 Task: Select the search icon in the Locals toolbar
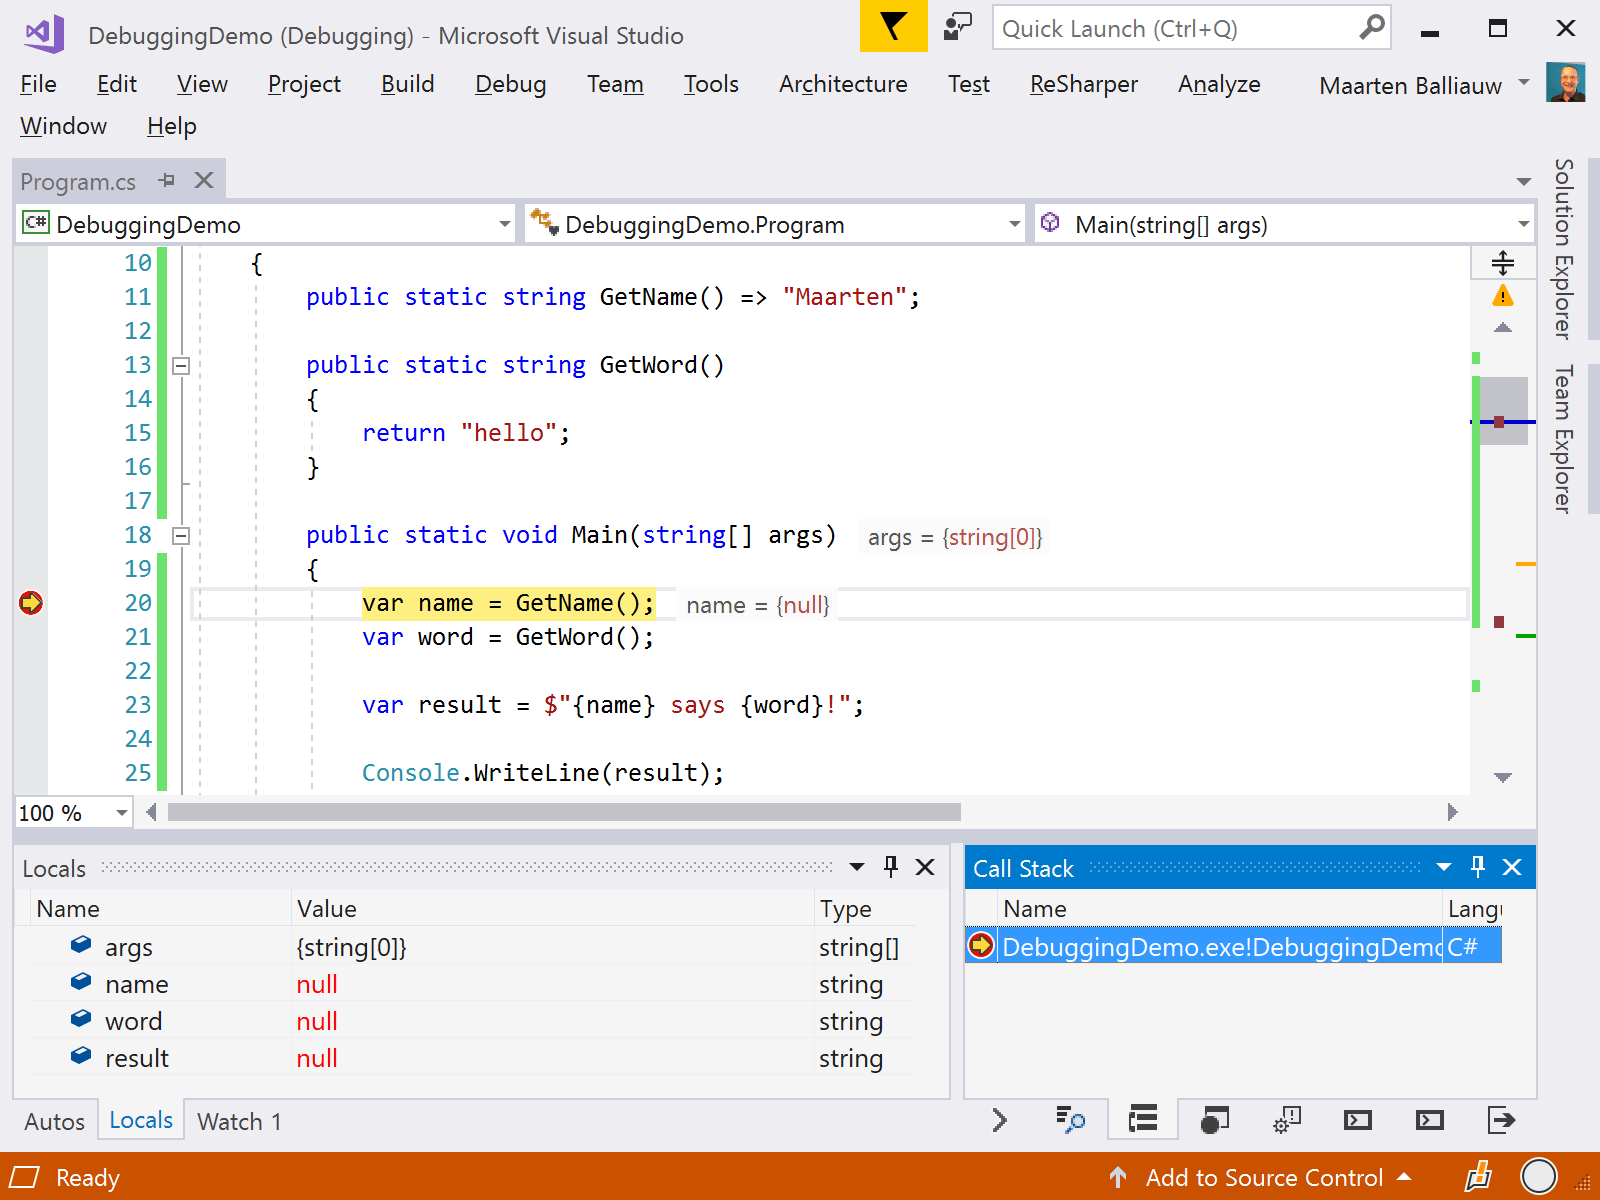pos(1071,1120)
